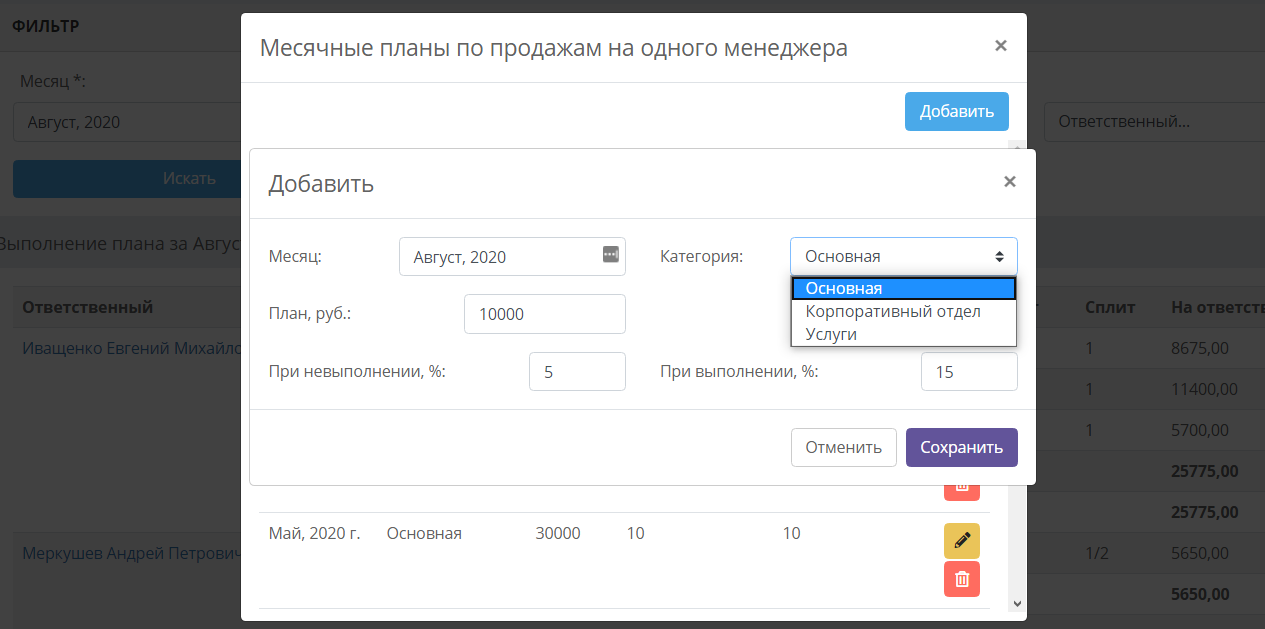Click the ФИЛЬТР panel heading

45,26
